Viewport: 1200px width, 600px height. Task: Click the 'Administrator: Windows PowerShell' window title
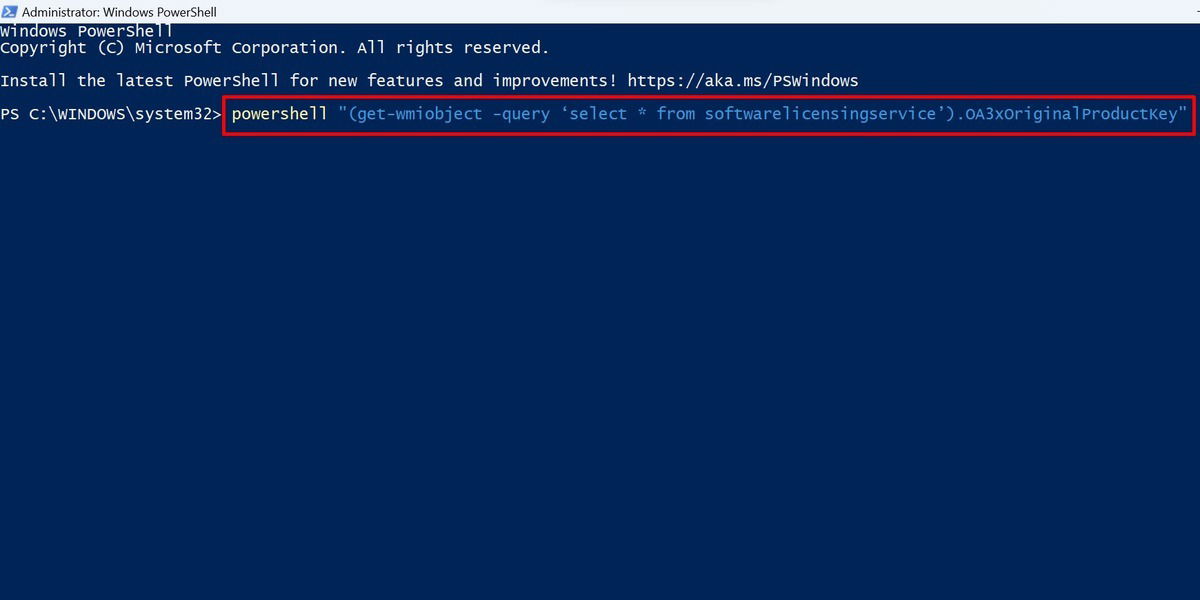click(119, 12)
